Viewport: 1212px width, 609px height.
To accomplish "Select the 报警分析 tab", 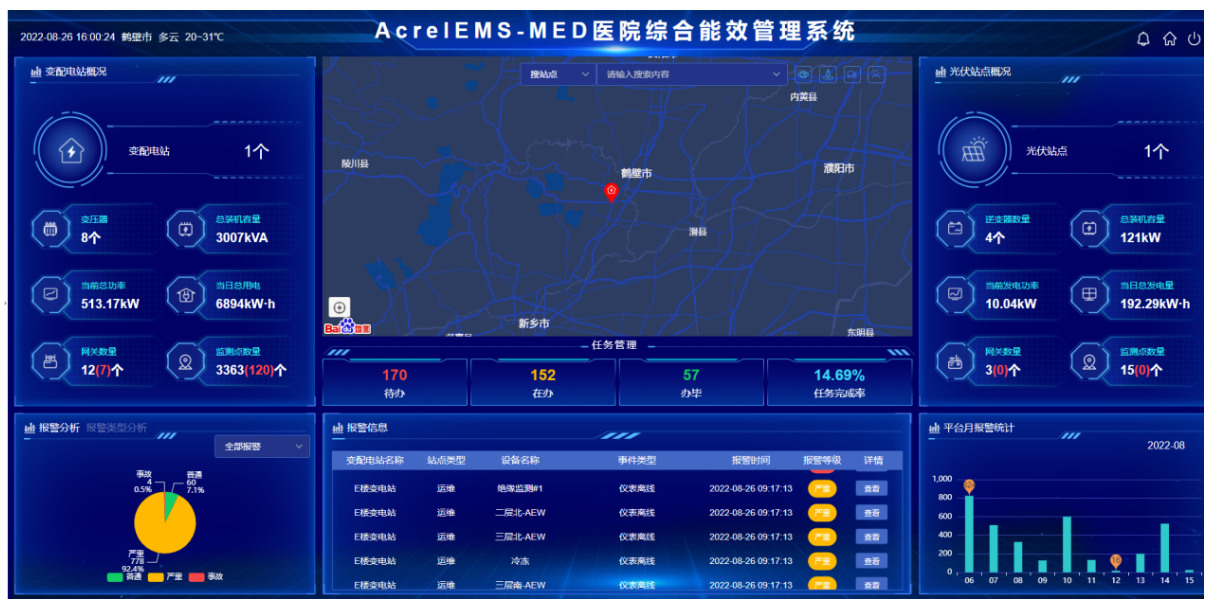I will 59,428.
